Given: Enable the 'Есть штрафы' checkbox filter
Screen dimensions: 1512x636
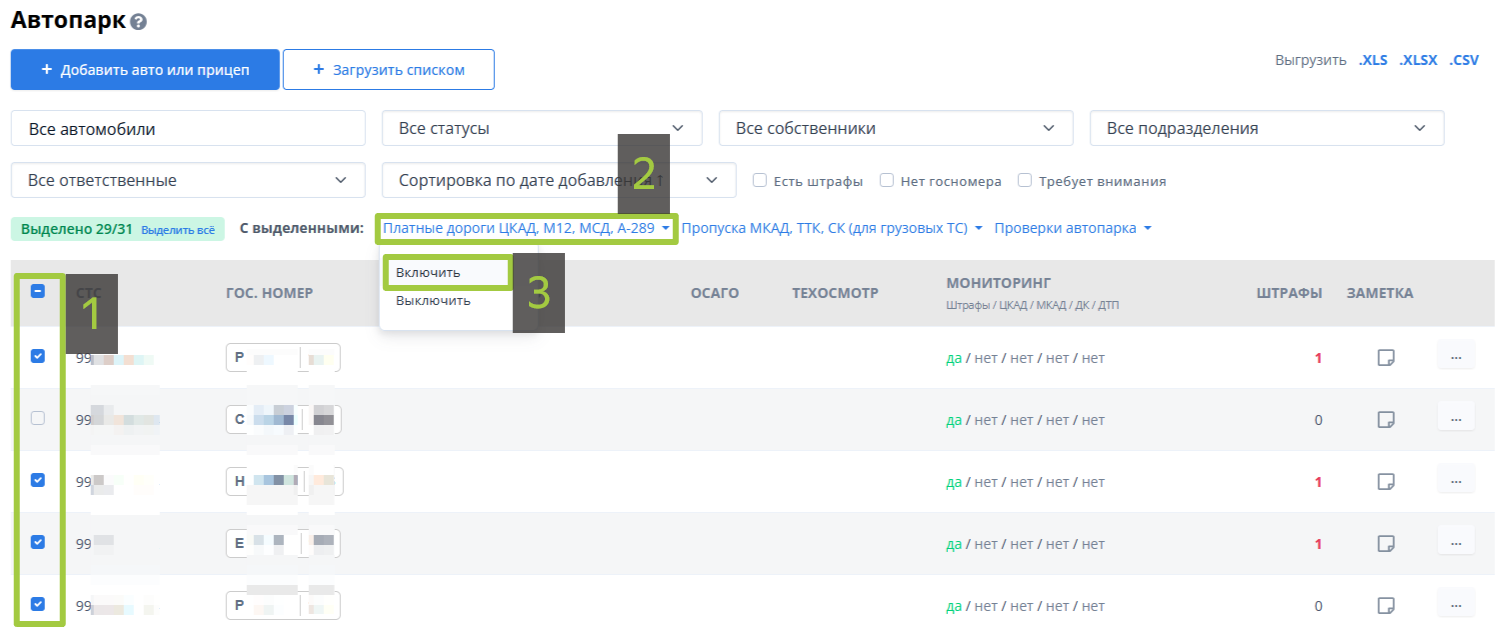Looking at the screenshot, I should point(760,181).
